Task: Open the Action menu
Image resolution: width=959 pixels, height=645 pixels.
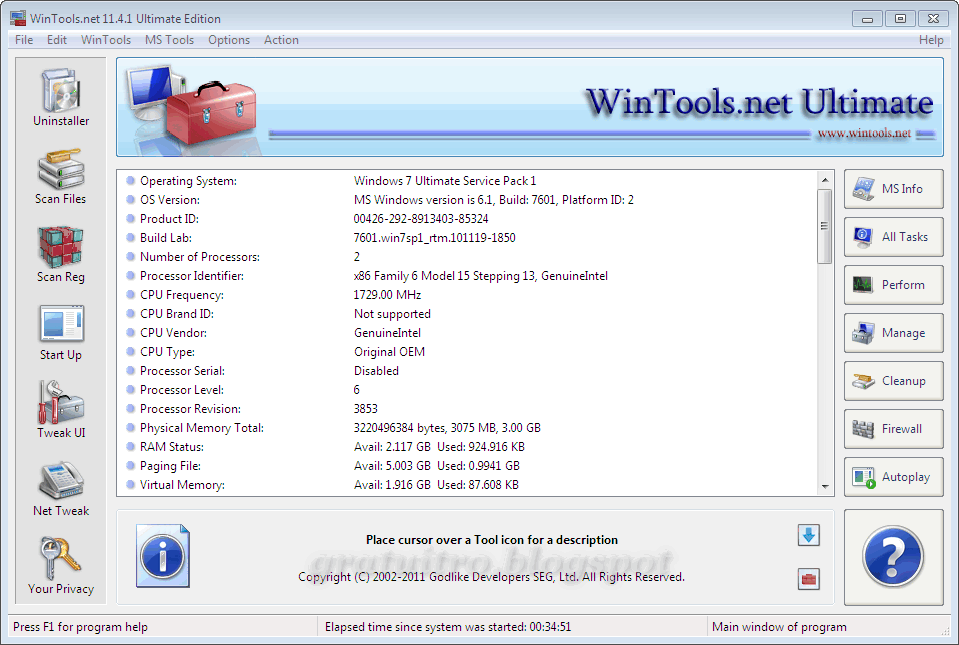Action: pos(281,40)
